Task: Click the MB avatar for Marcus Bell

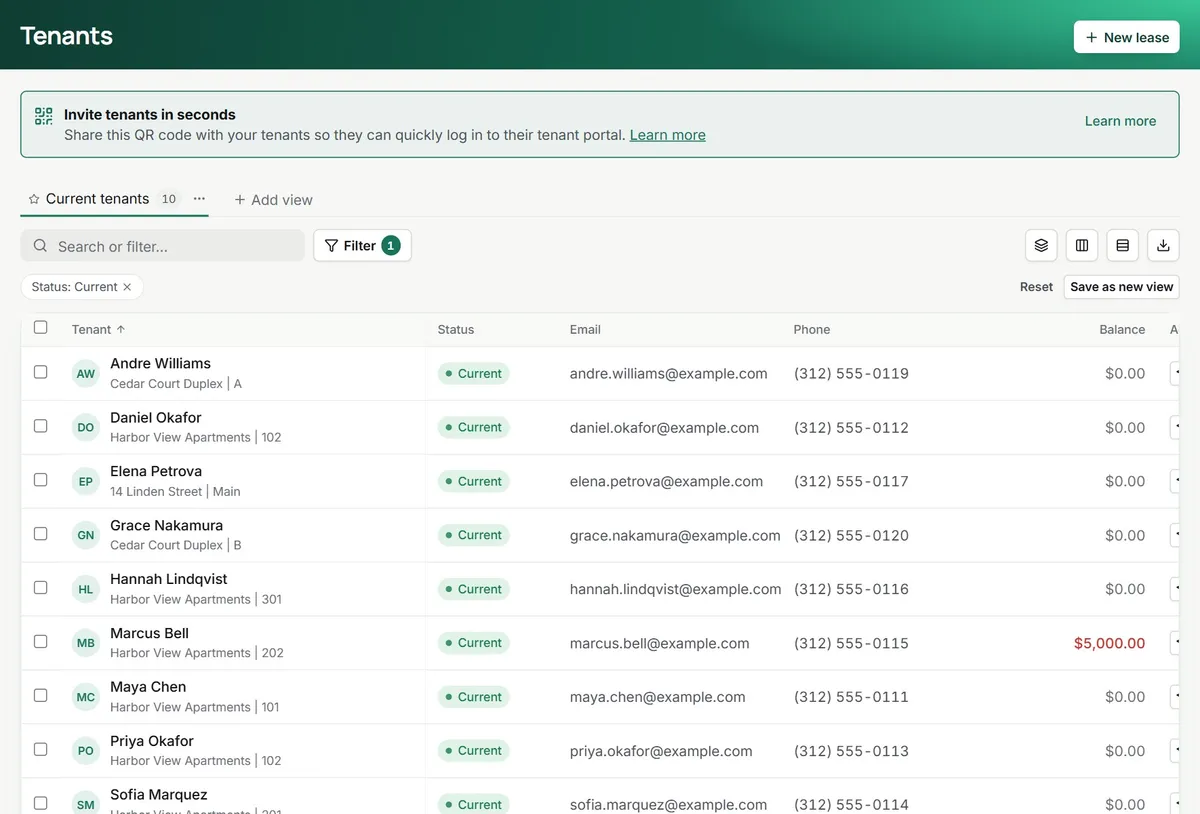Action: (x=86, y=644)
